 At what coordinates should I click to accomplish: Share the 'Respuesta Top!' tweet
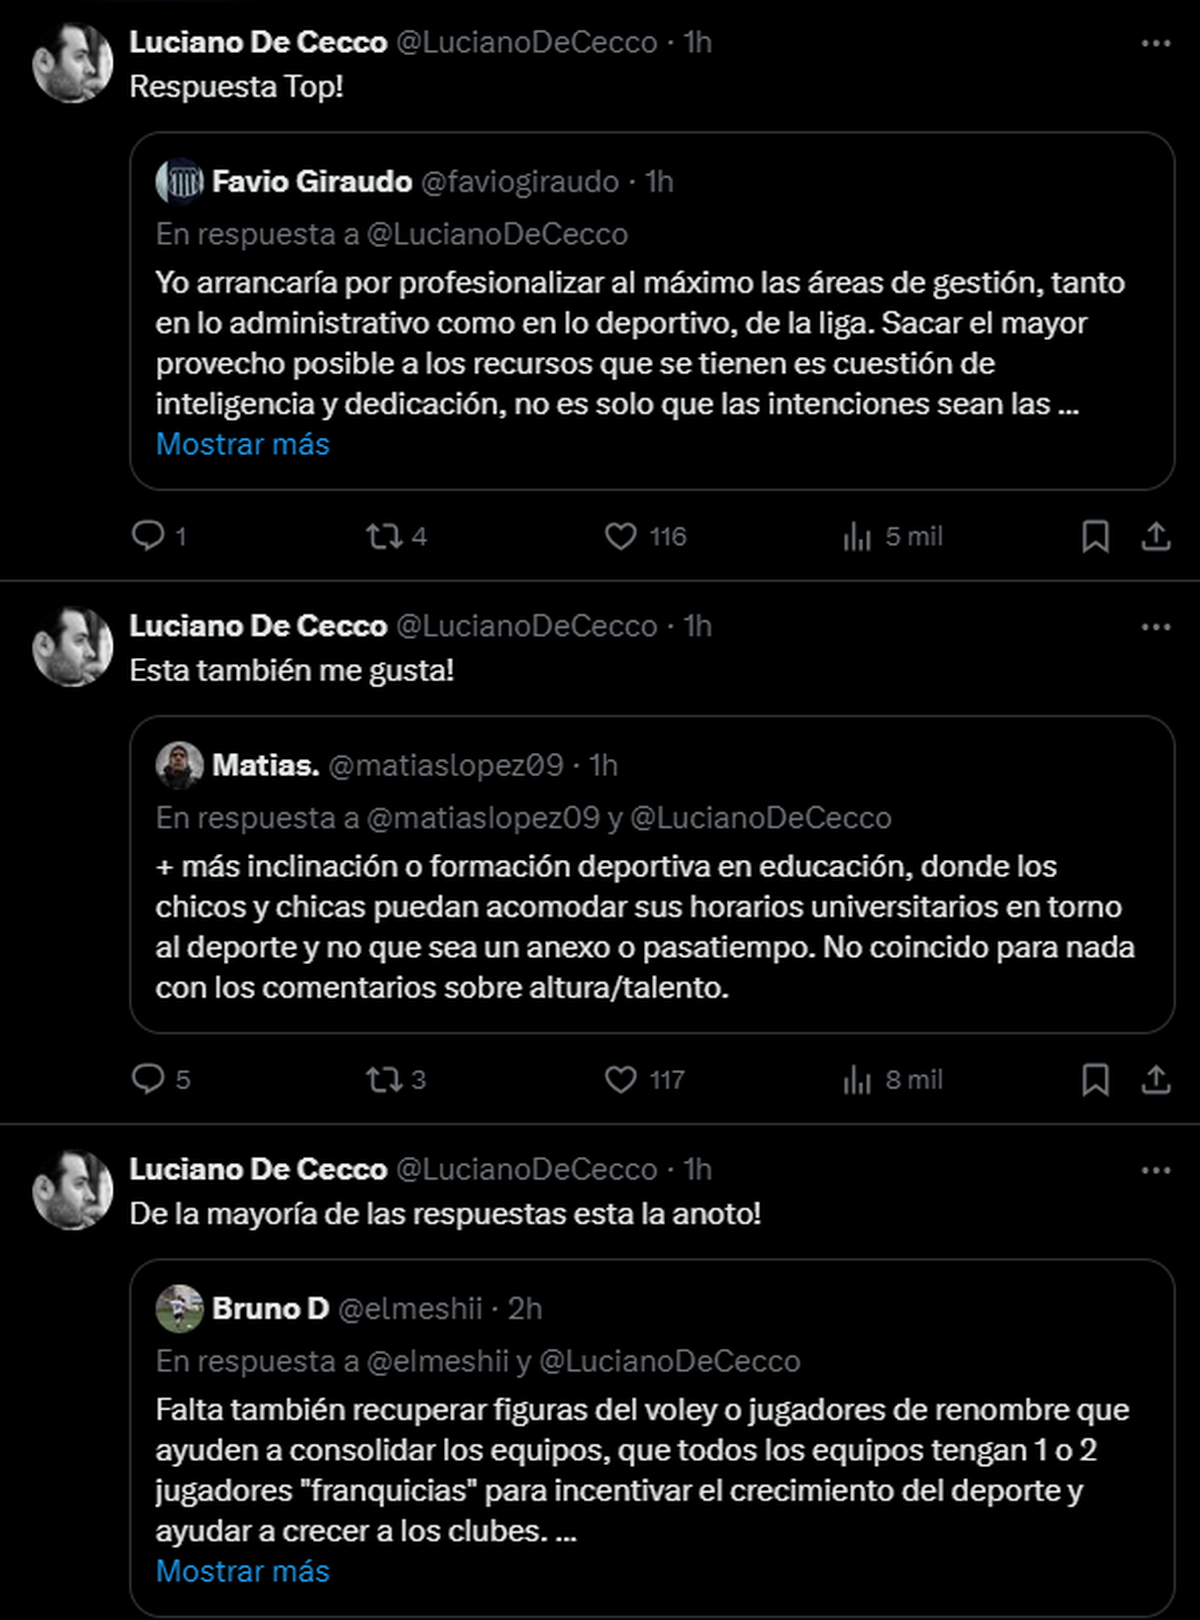[x=1155, y=536]
